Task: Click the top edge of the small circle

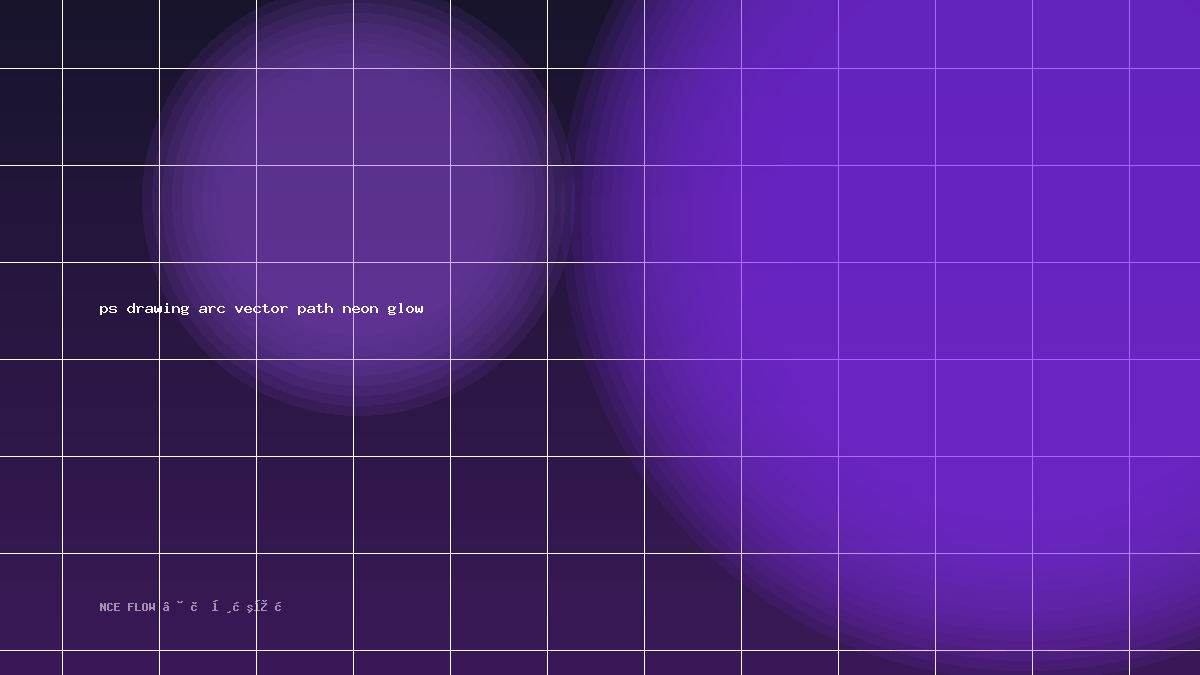Action: 357,2
